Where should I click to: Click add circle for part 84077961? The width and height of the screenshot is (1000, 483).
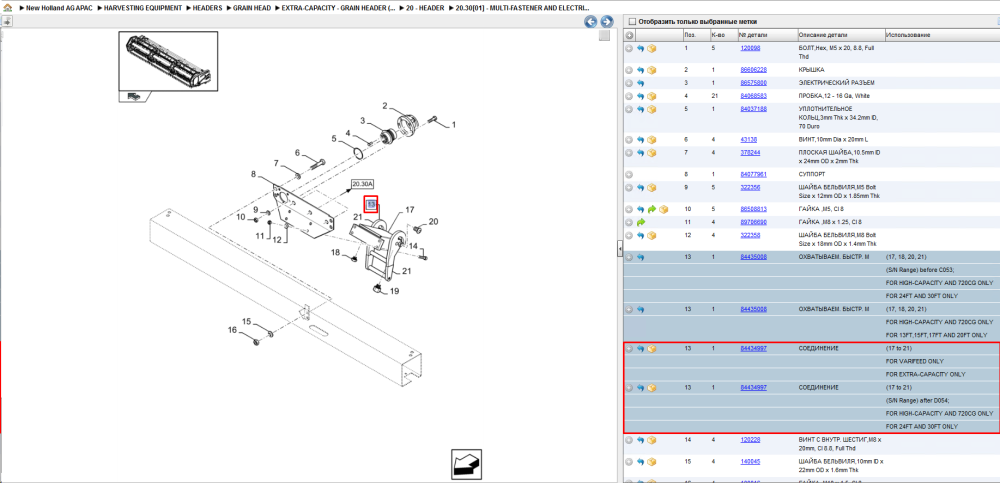(x=629, y=174)
